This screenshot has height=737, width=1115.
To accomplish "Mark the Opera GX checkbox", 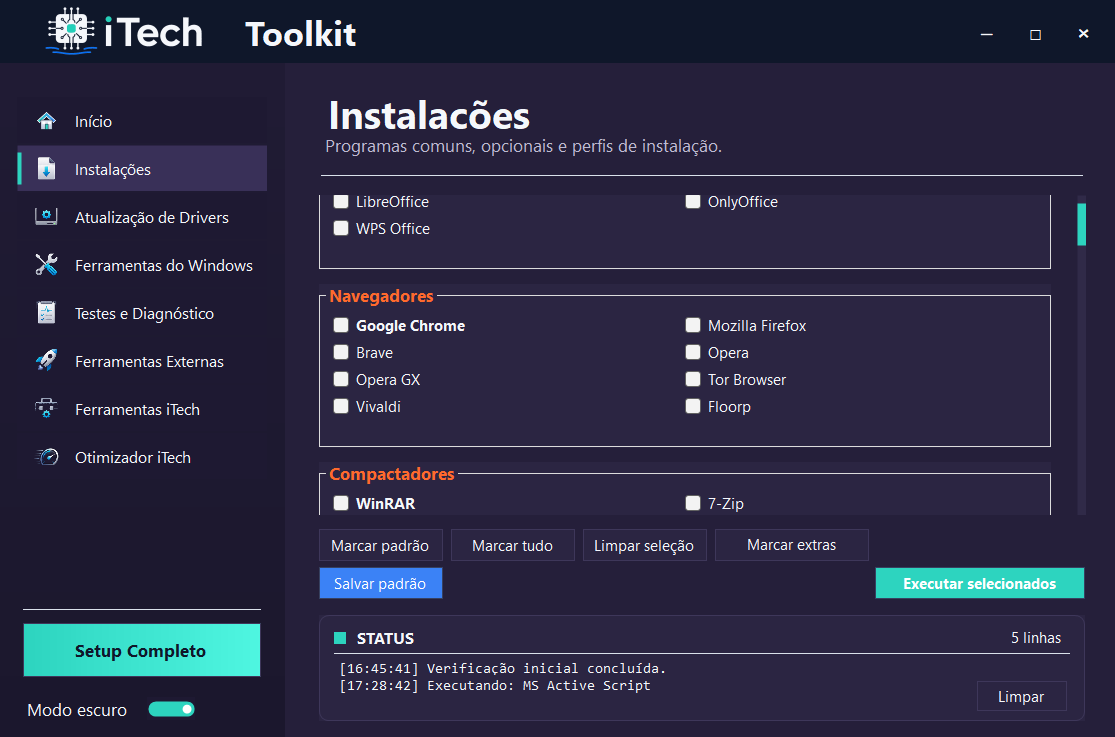I will [x=341, y=379].
